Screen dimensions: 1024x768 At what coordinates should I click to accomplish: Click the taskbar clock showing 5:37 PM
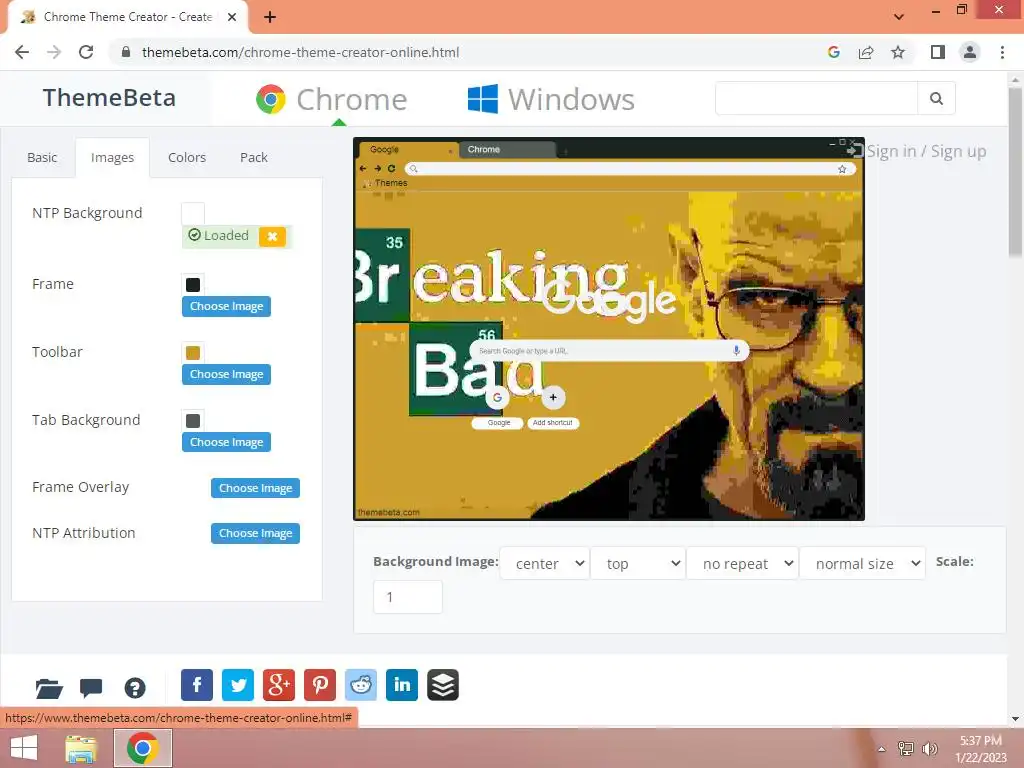coord(981,749)
